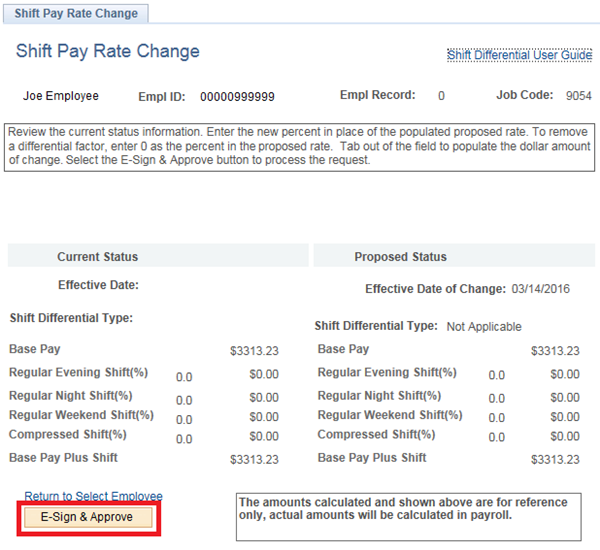The height and width of the screenshot is (550, 600).
Task: Click Return to Select Employee link
Action: click(93, 496)
